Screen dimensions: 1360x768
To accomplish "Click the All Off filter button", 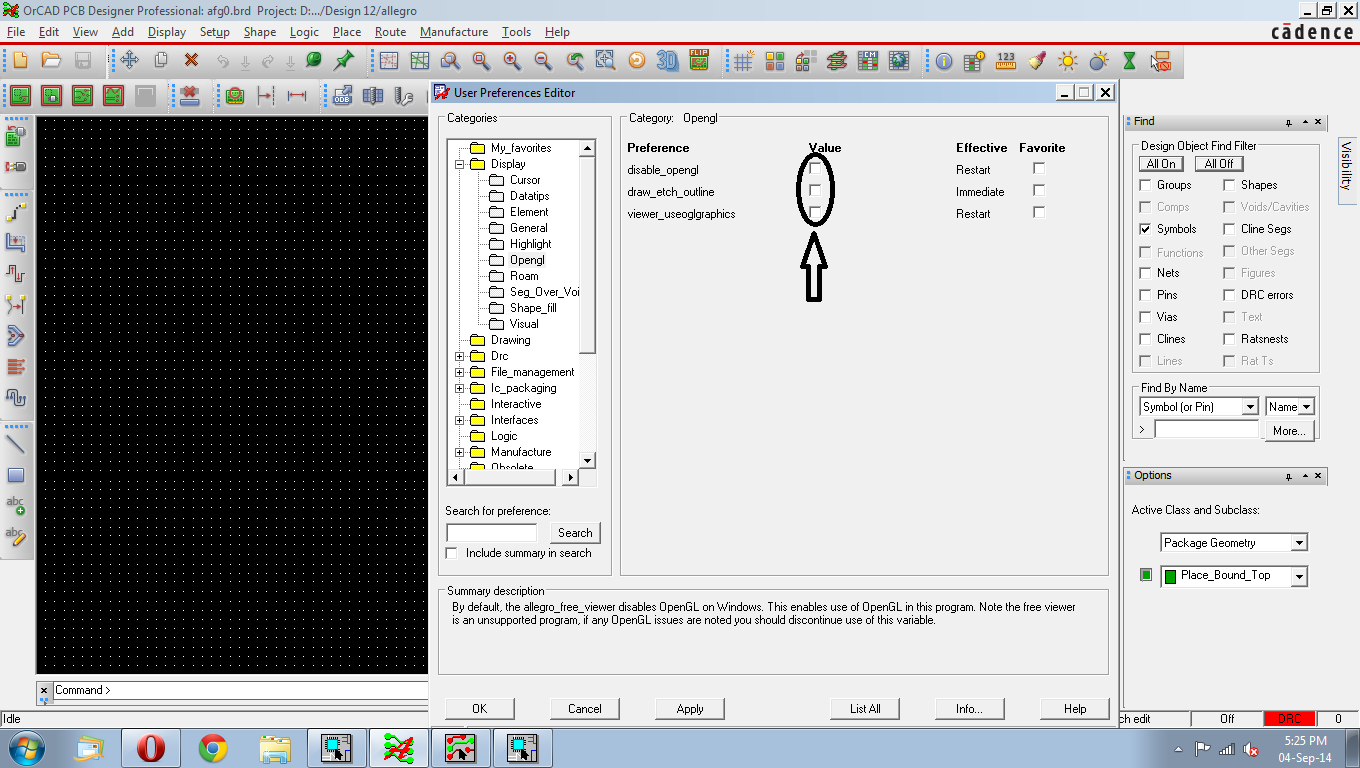I will pos(1218,164).
